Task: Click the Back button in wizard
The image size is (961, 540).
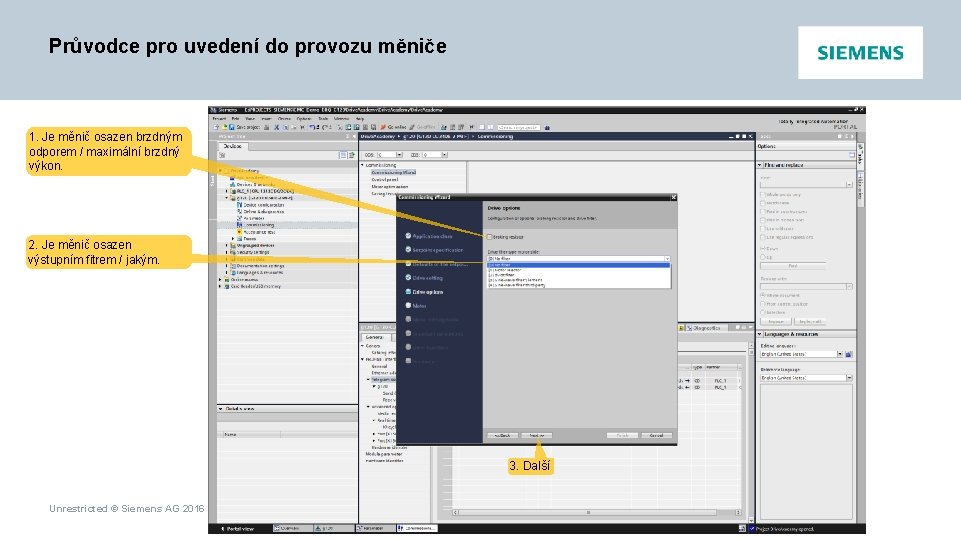Action: tap(502, 435)
